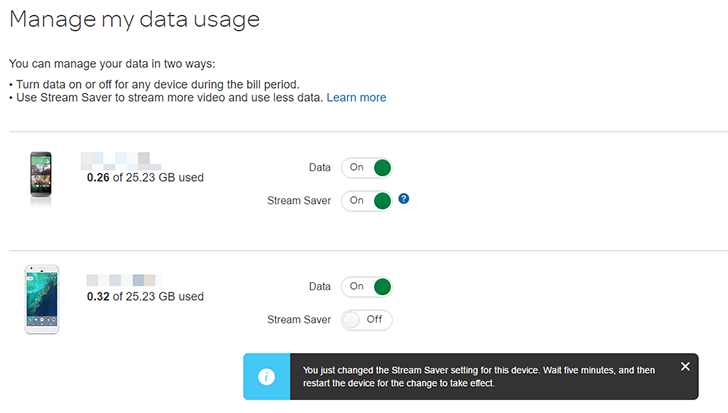This screenshot has width=728, height=413.
Task: Open the Learn more link
Action: pyautogui.click(x=356, y=98)
